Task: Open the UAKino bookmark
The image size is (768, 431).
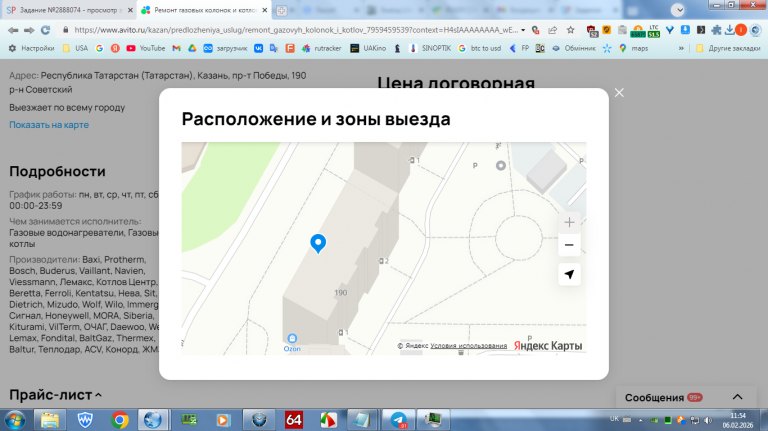Action: coord(368,48)
